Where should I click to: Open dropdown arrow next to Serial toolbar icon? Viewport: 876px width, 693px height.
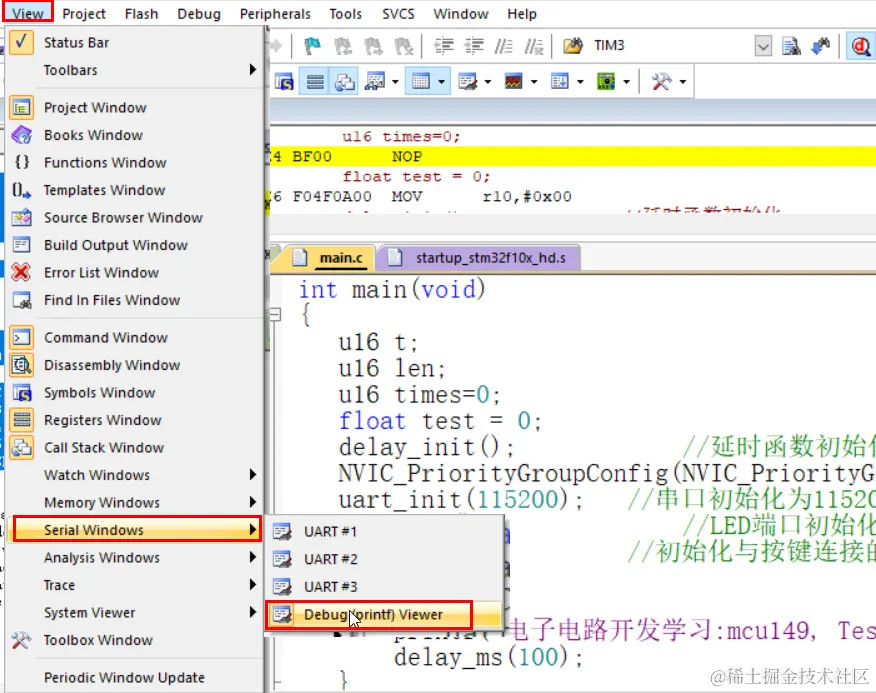coord(488,82)
